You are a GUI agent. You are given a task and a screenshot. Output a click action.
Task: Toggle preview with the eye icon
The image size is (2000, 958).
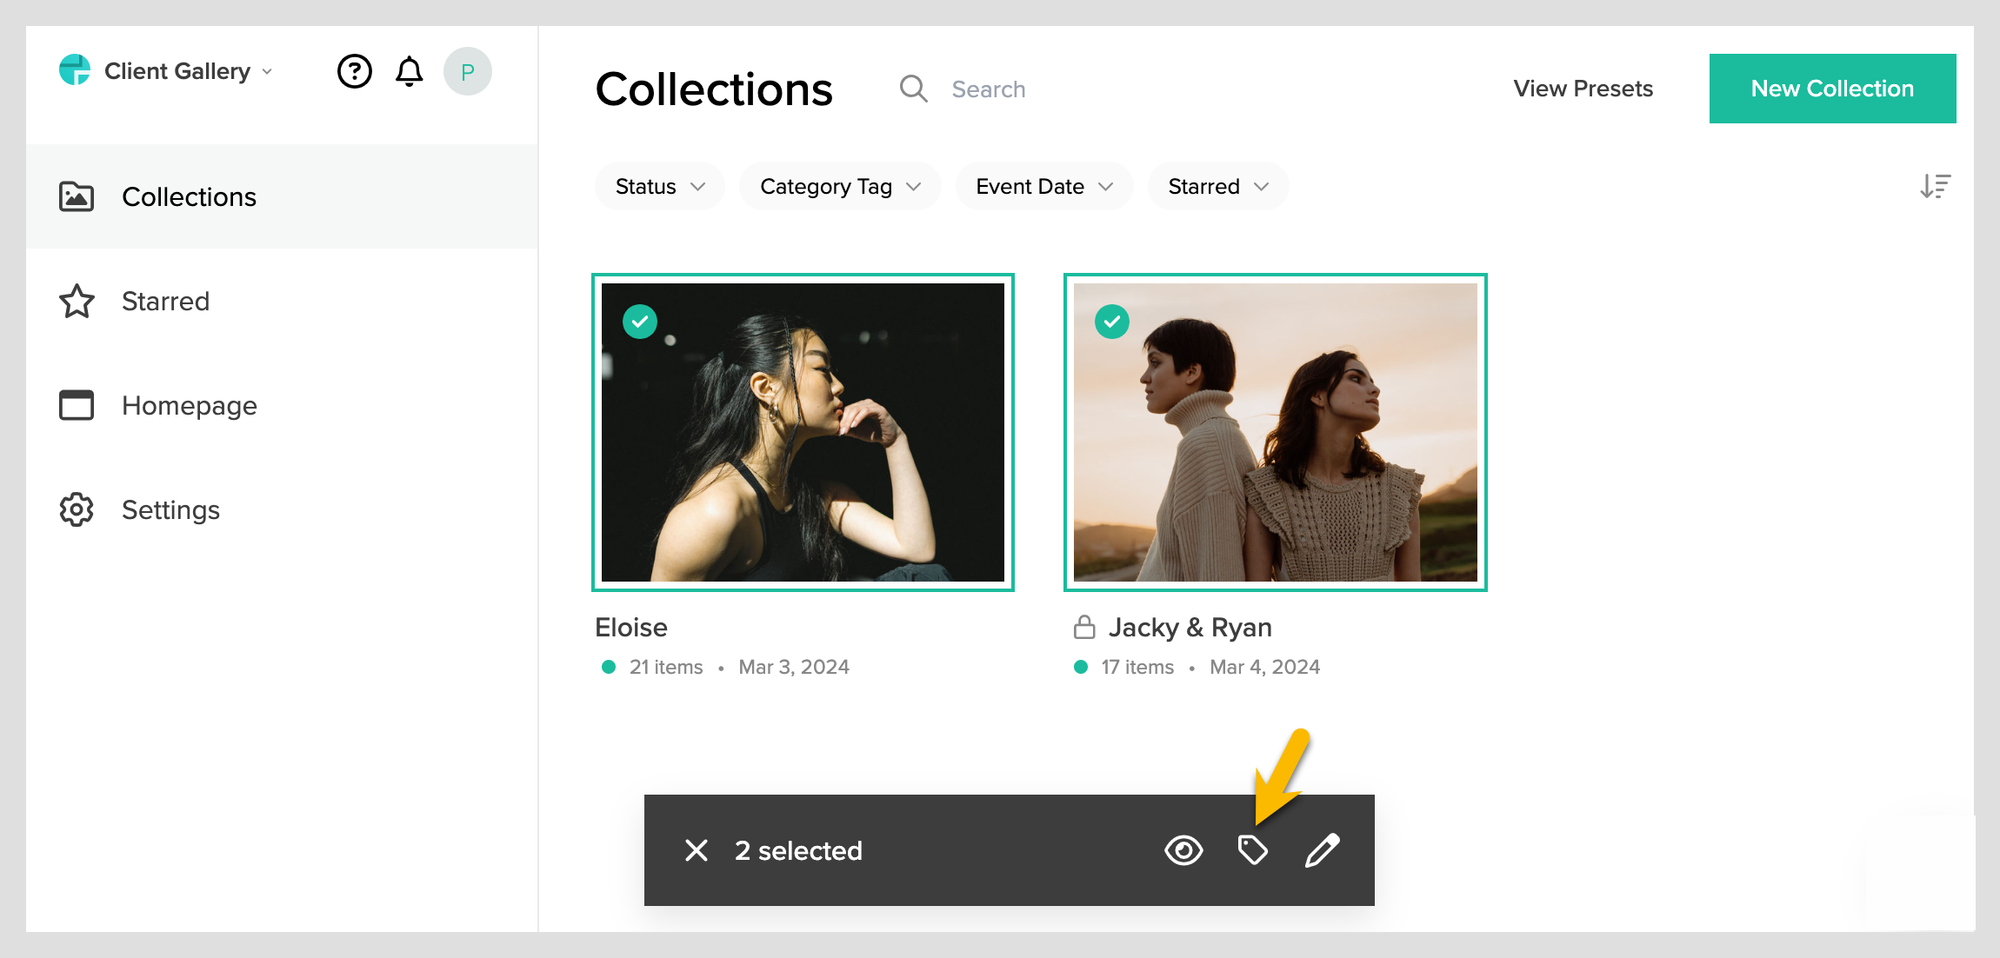[x=1184, y=850]
